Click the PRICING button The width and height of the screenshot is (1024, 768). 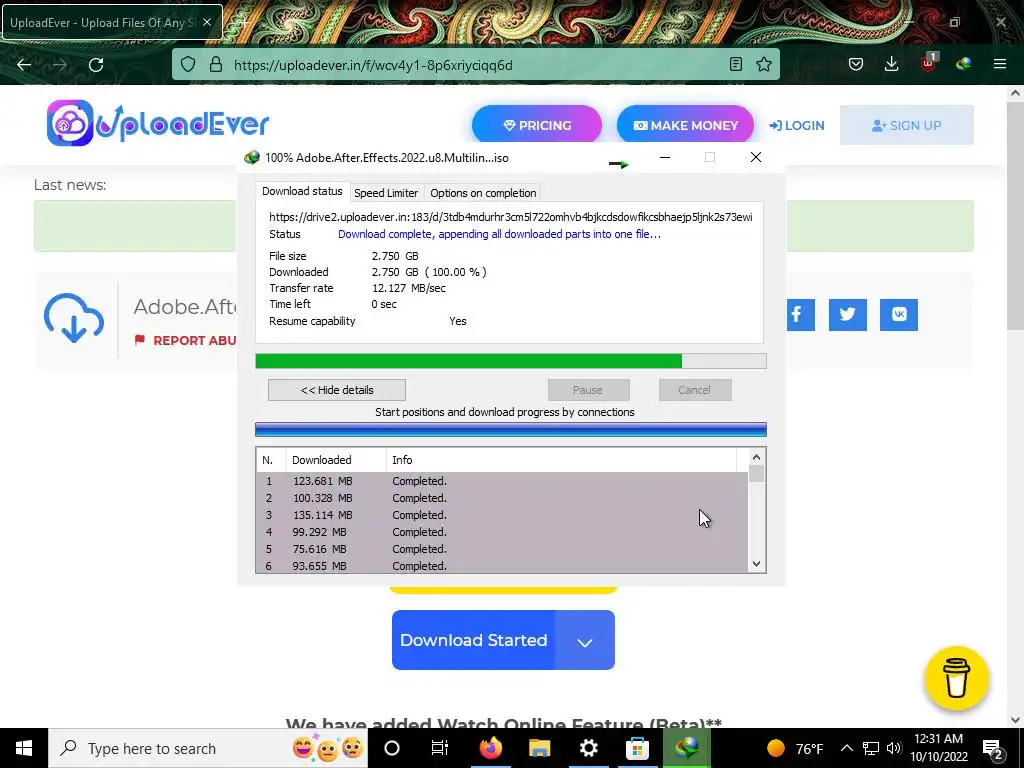pos(537,125)
